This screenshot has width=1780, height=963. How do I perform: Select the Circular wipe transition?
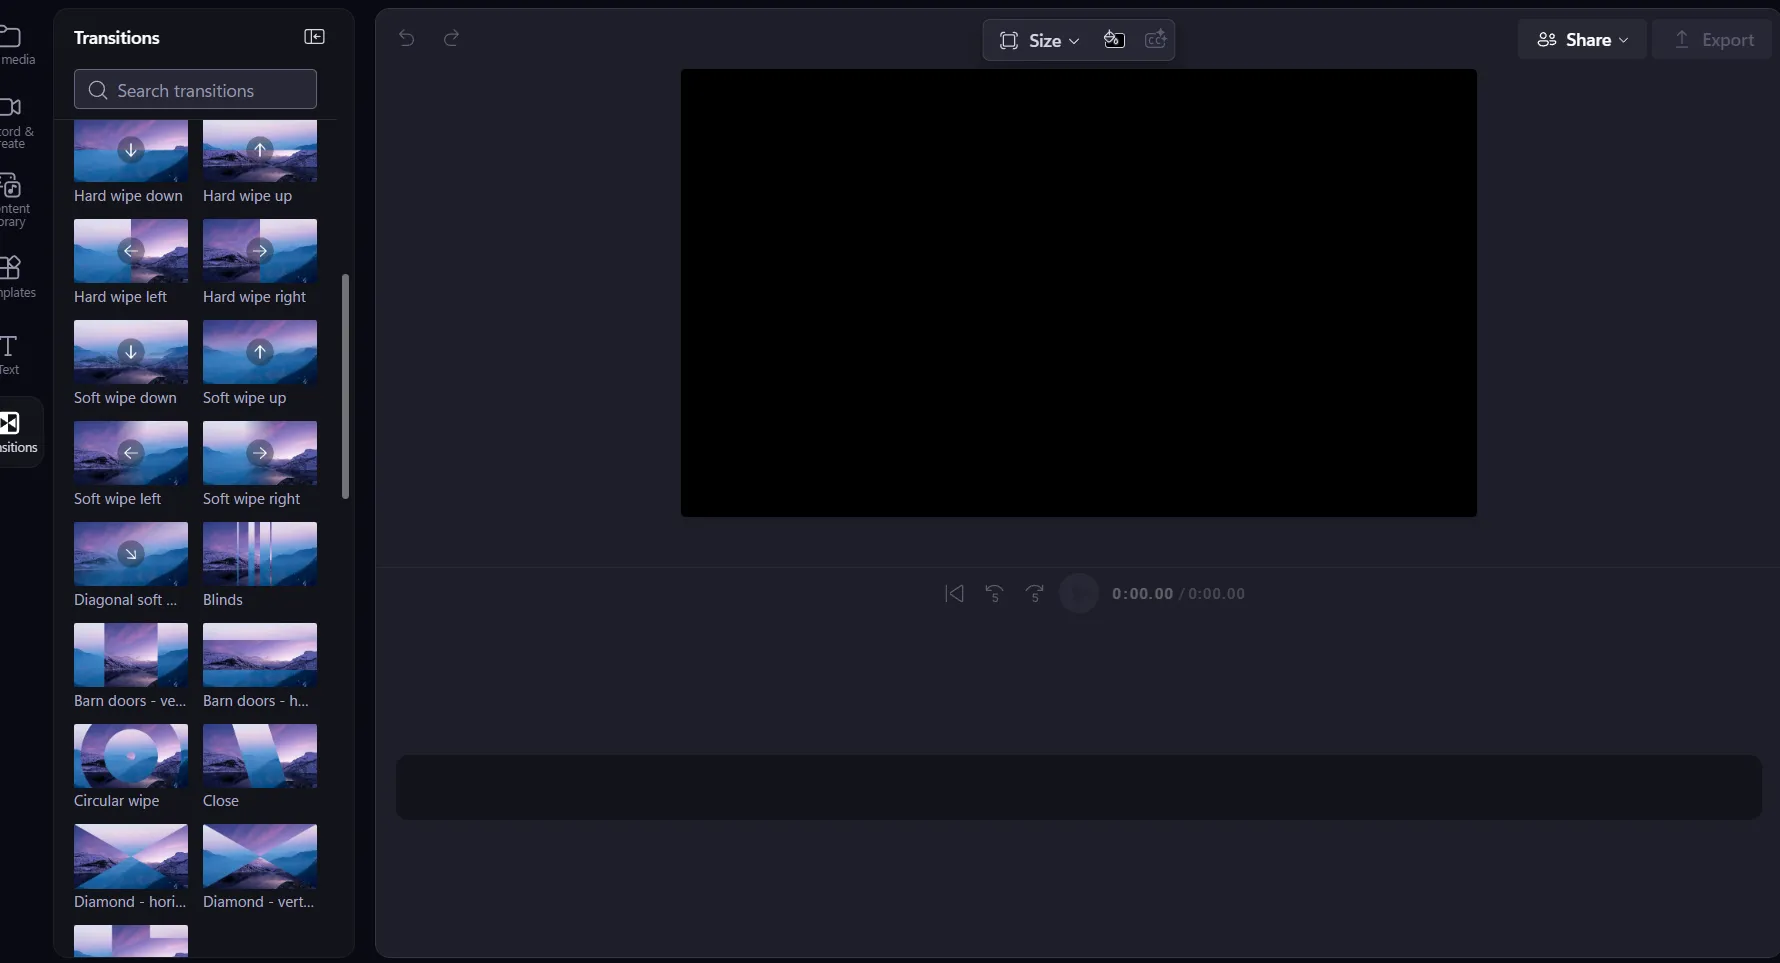[x=130, y=756]
